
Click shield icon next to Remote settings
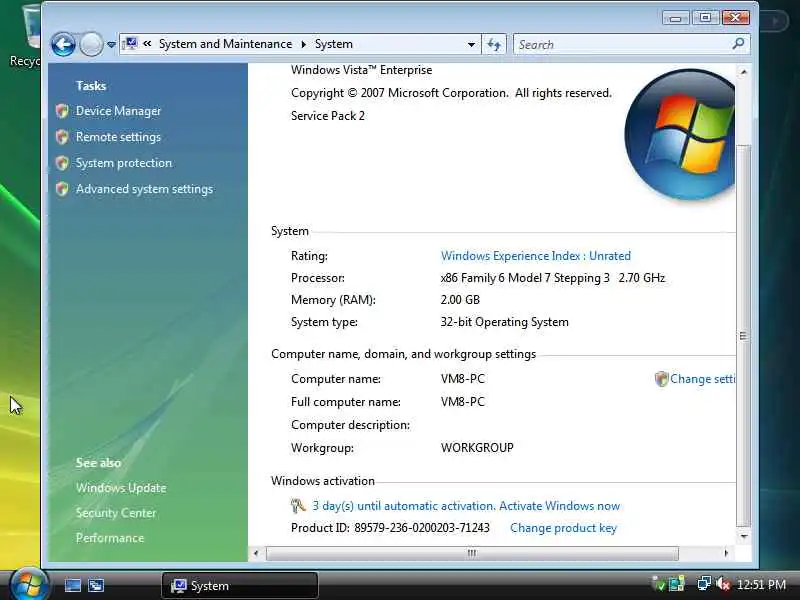point(62,137)
